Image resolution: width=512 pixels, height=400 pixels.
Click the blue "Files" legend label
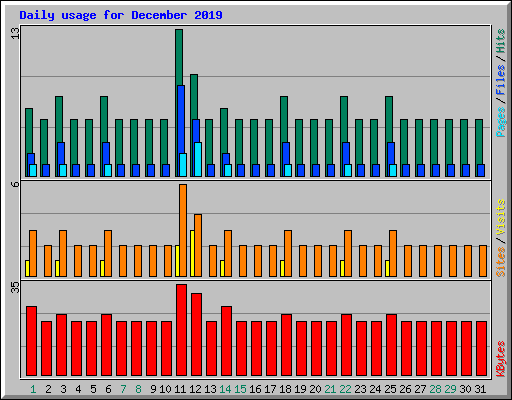click(x=500, y=80)
